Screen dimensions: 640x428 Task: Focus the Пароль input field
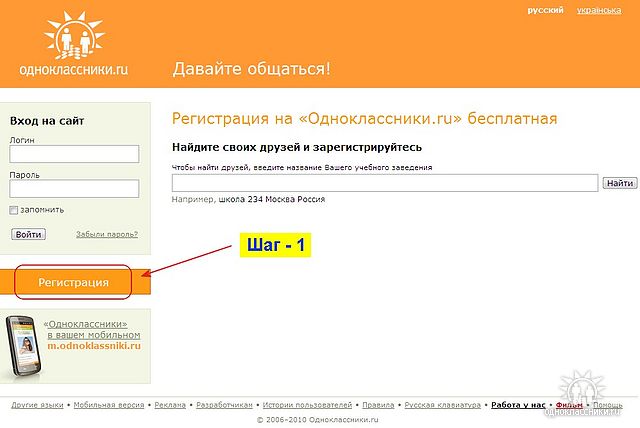point(74,188)
